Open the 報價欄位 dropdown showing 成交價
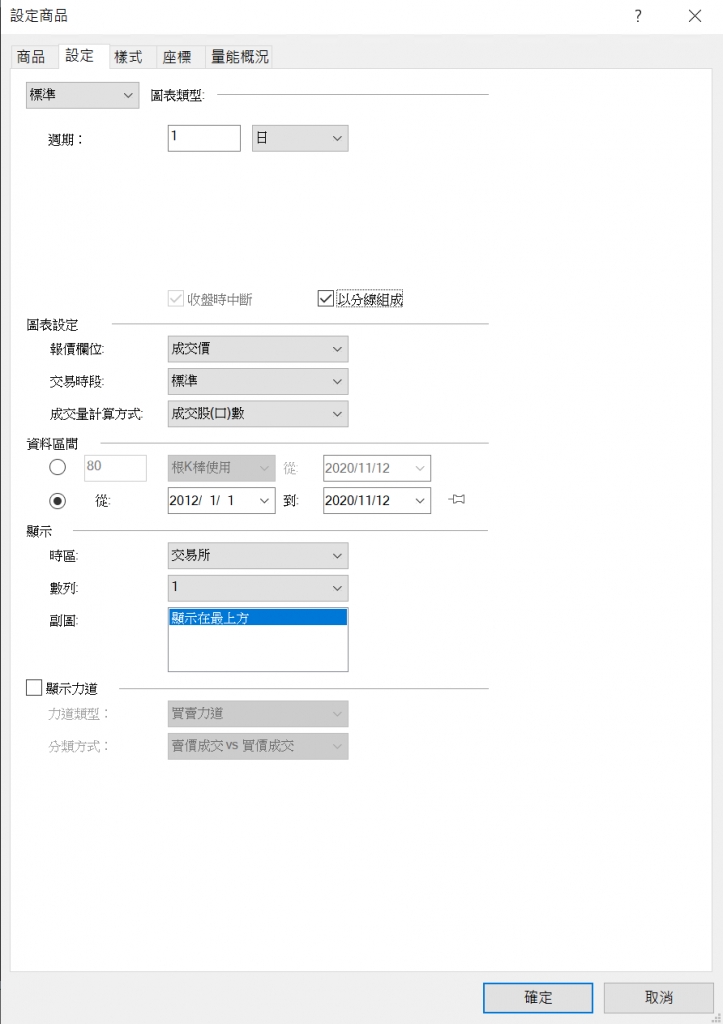The image size is (723, 1024). 258,349
